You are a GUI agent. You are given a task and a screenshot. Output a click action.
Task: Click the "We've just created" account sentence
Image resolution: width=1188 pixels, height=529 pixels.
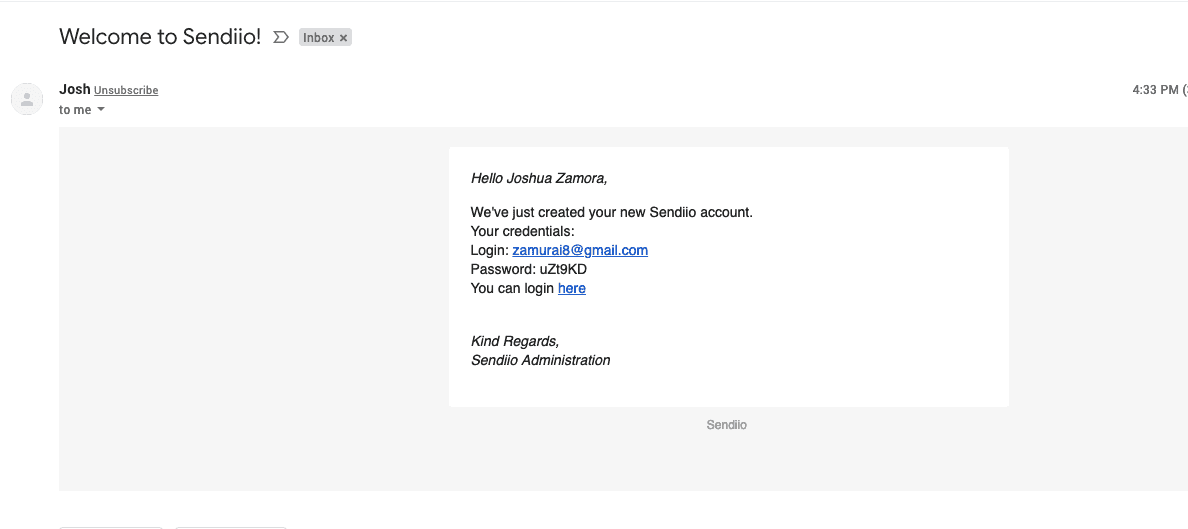(611, 212)
